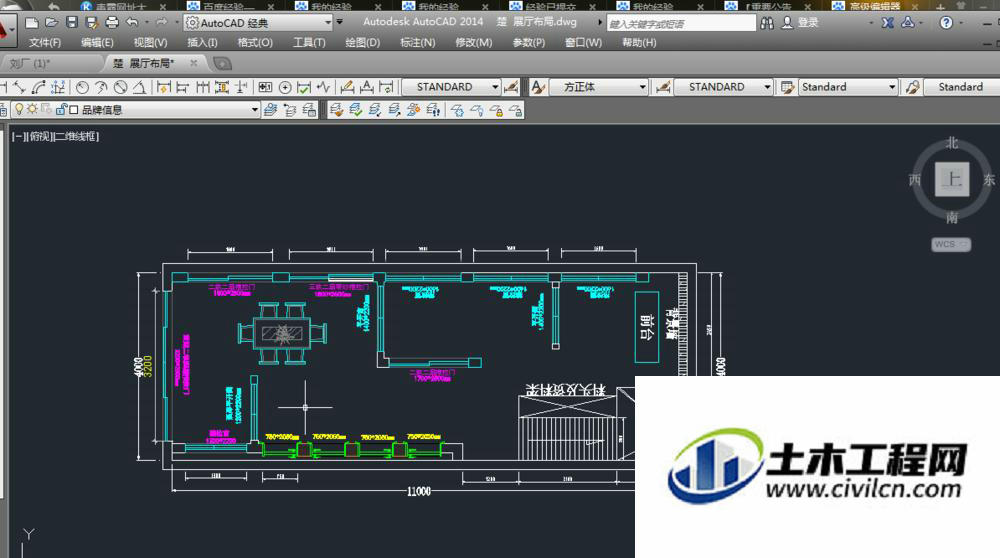Select the Dimension Edit tool
Viewport: 1000px width, 558px height.
[x=347, y=87]
